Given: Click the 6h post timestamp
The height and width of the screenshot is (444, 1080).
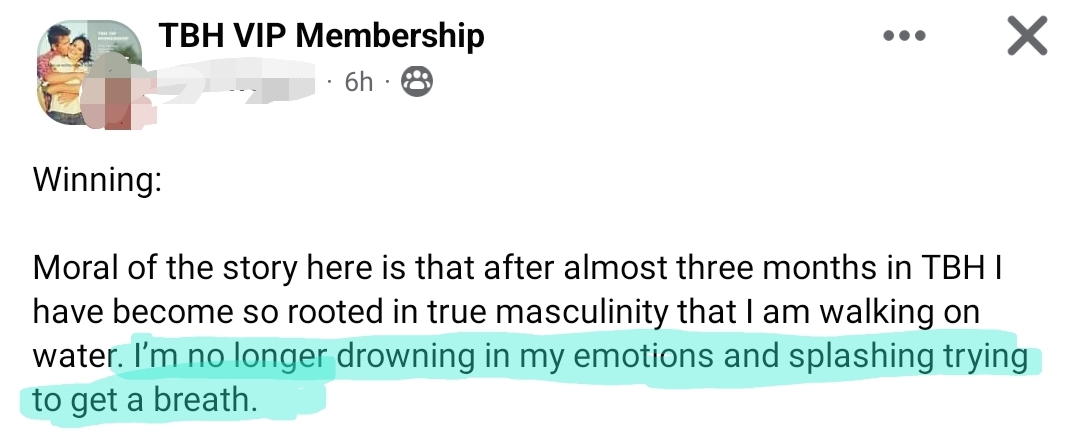Looking at the screenshot, I should coord(358,82).
